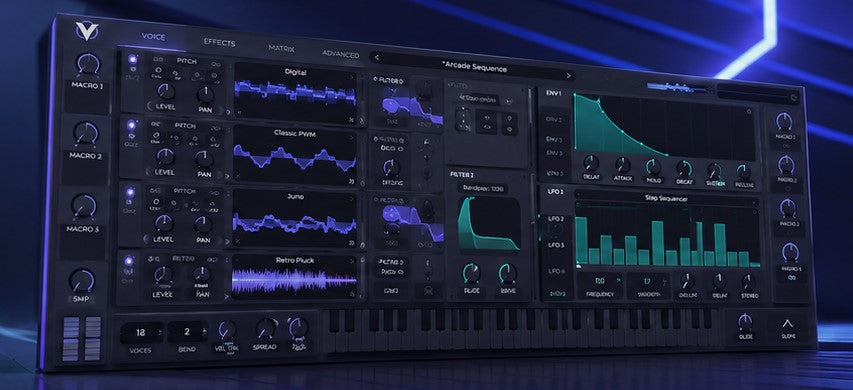The image size is (853, 390).
Task: Open the Advanced tab
Action: (341, 54)
